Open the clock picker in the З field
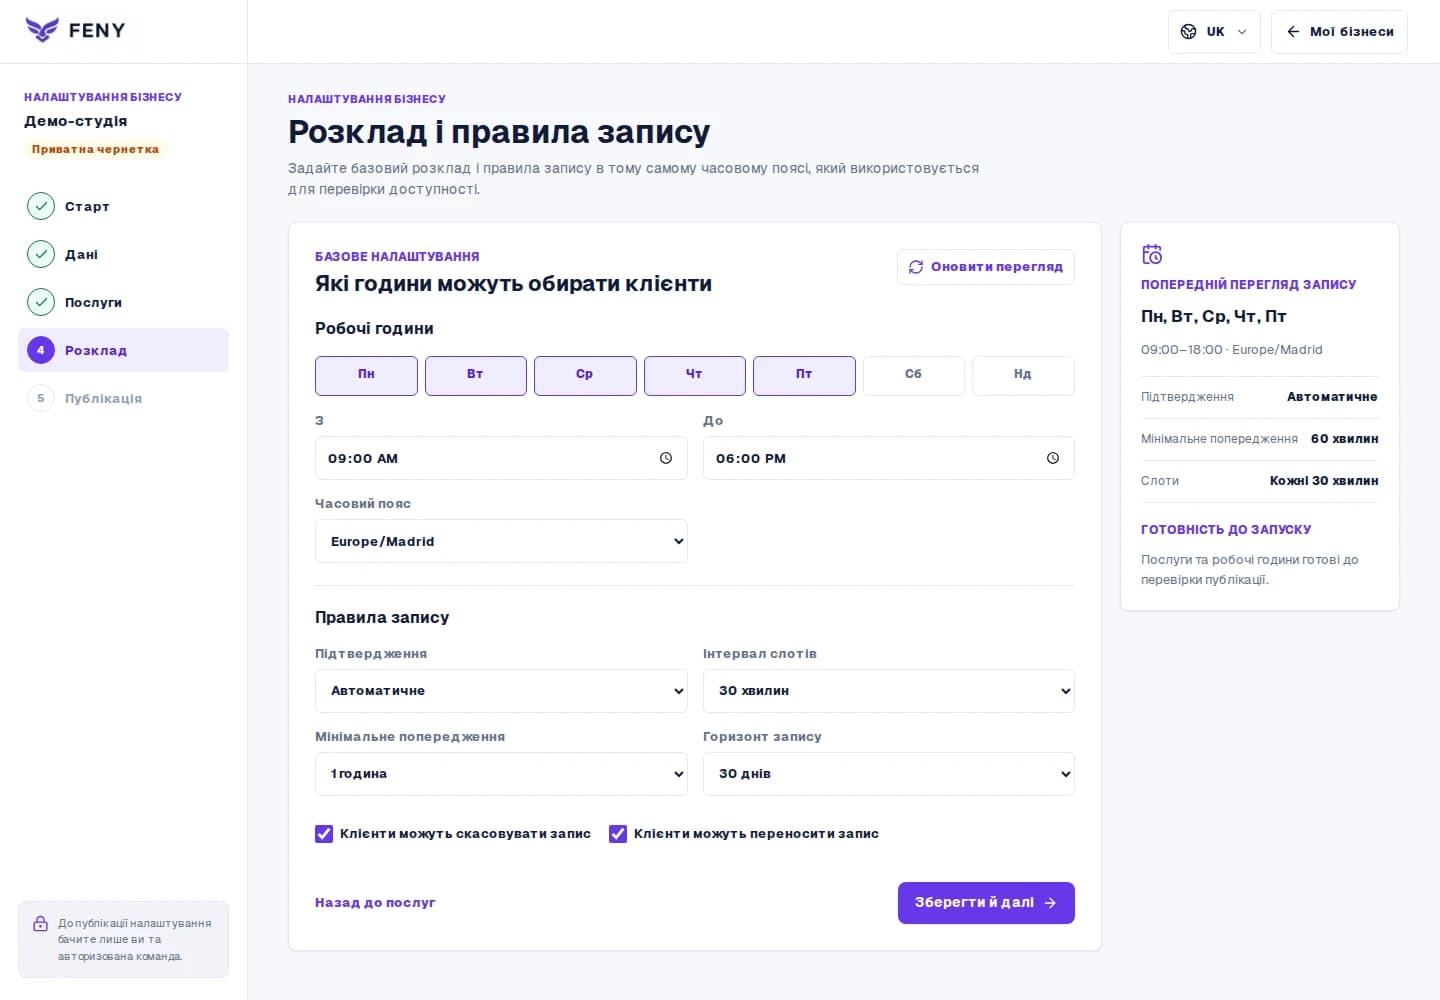1440x1000 pixels. tap(666, 458)
